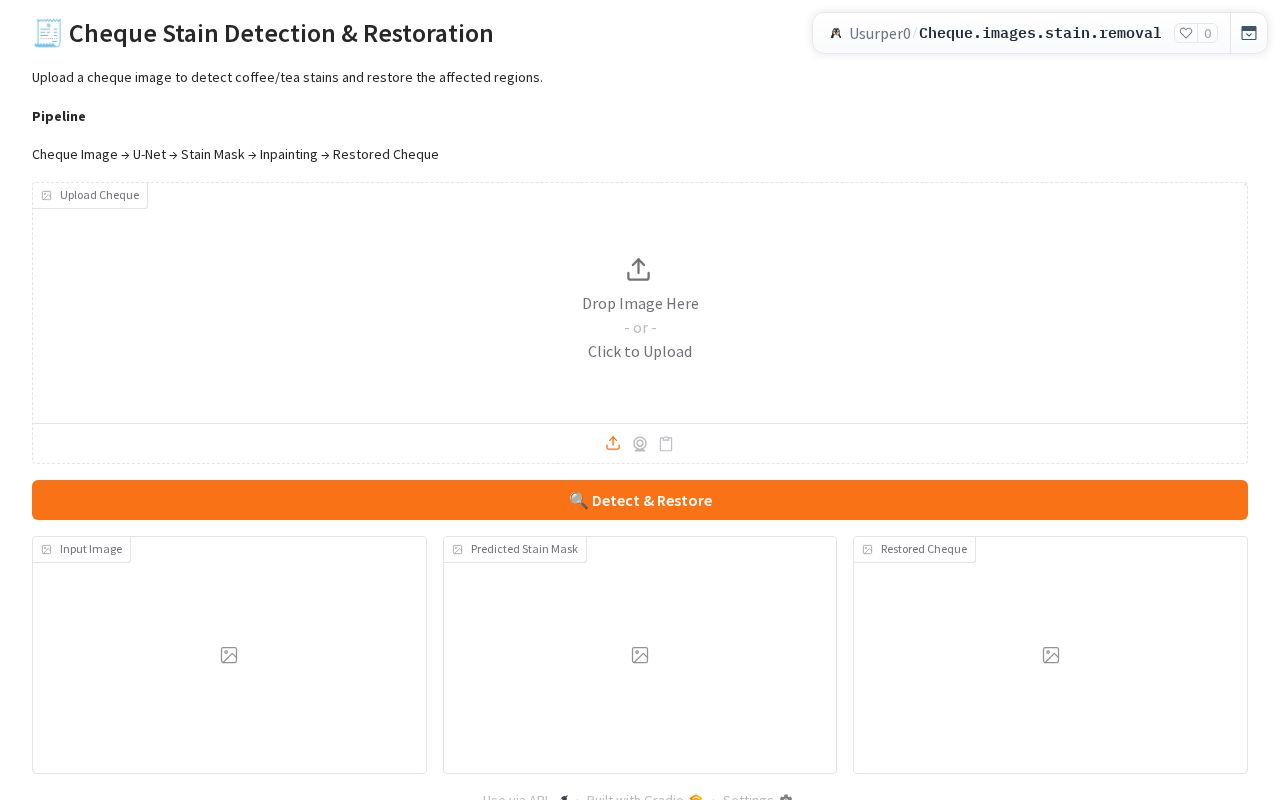Click the large upload arrow icon
Image resolution: width=1280 pixels, height=800 pixels.
(638, 270)
